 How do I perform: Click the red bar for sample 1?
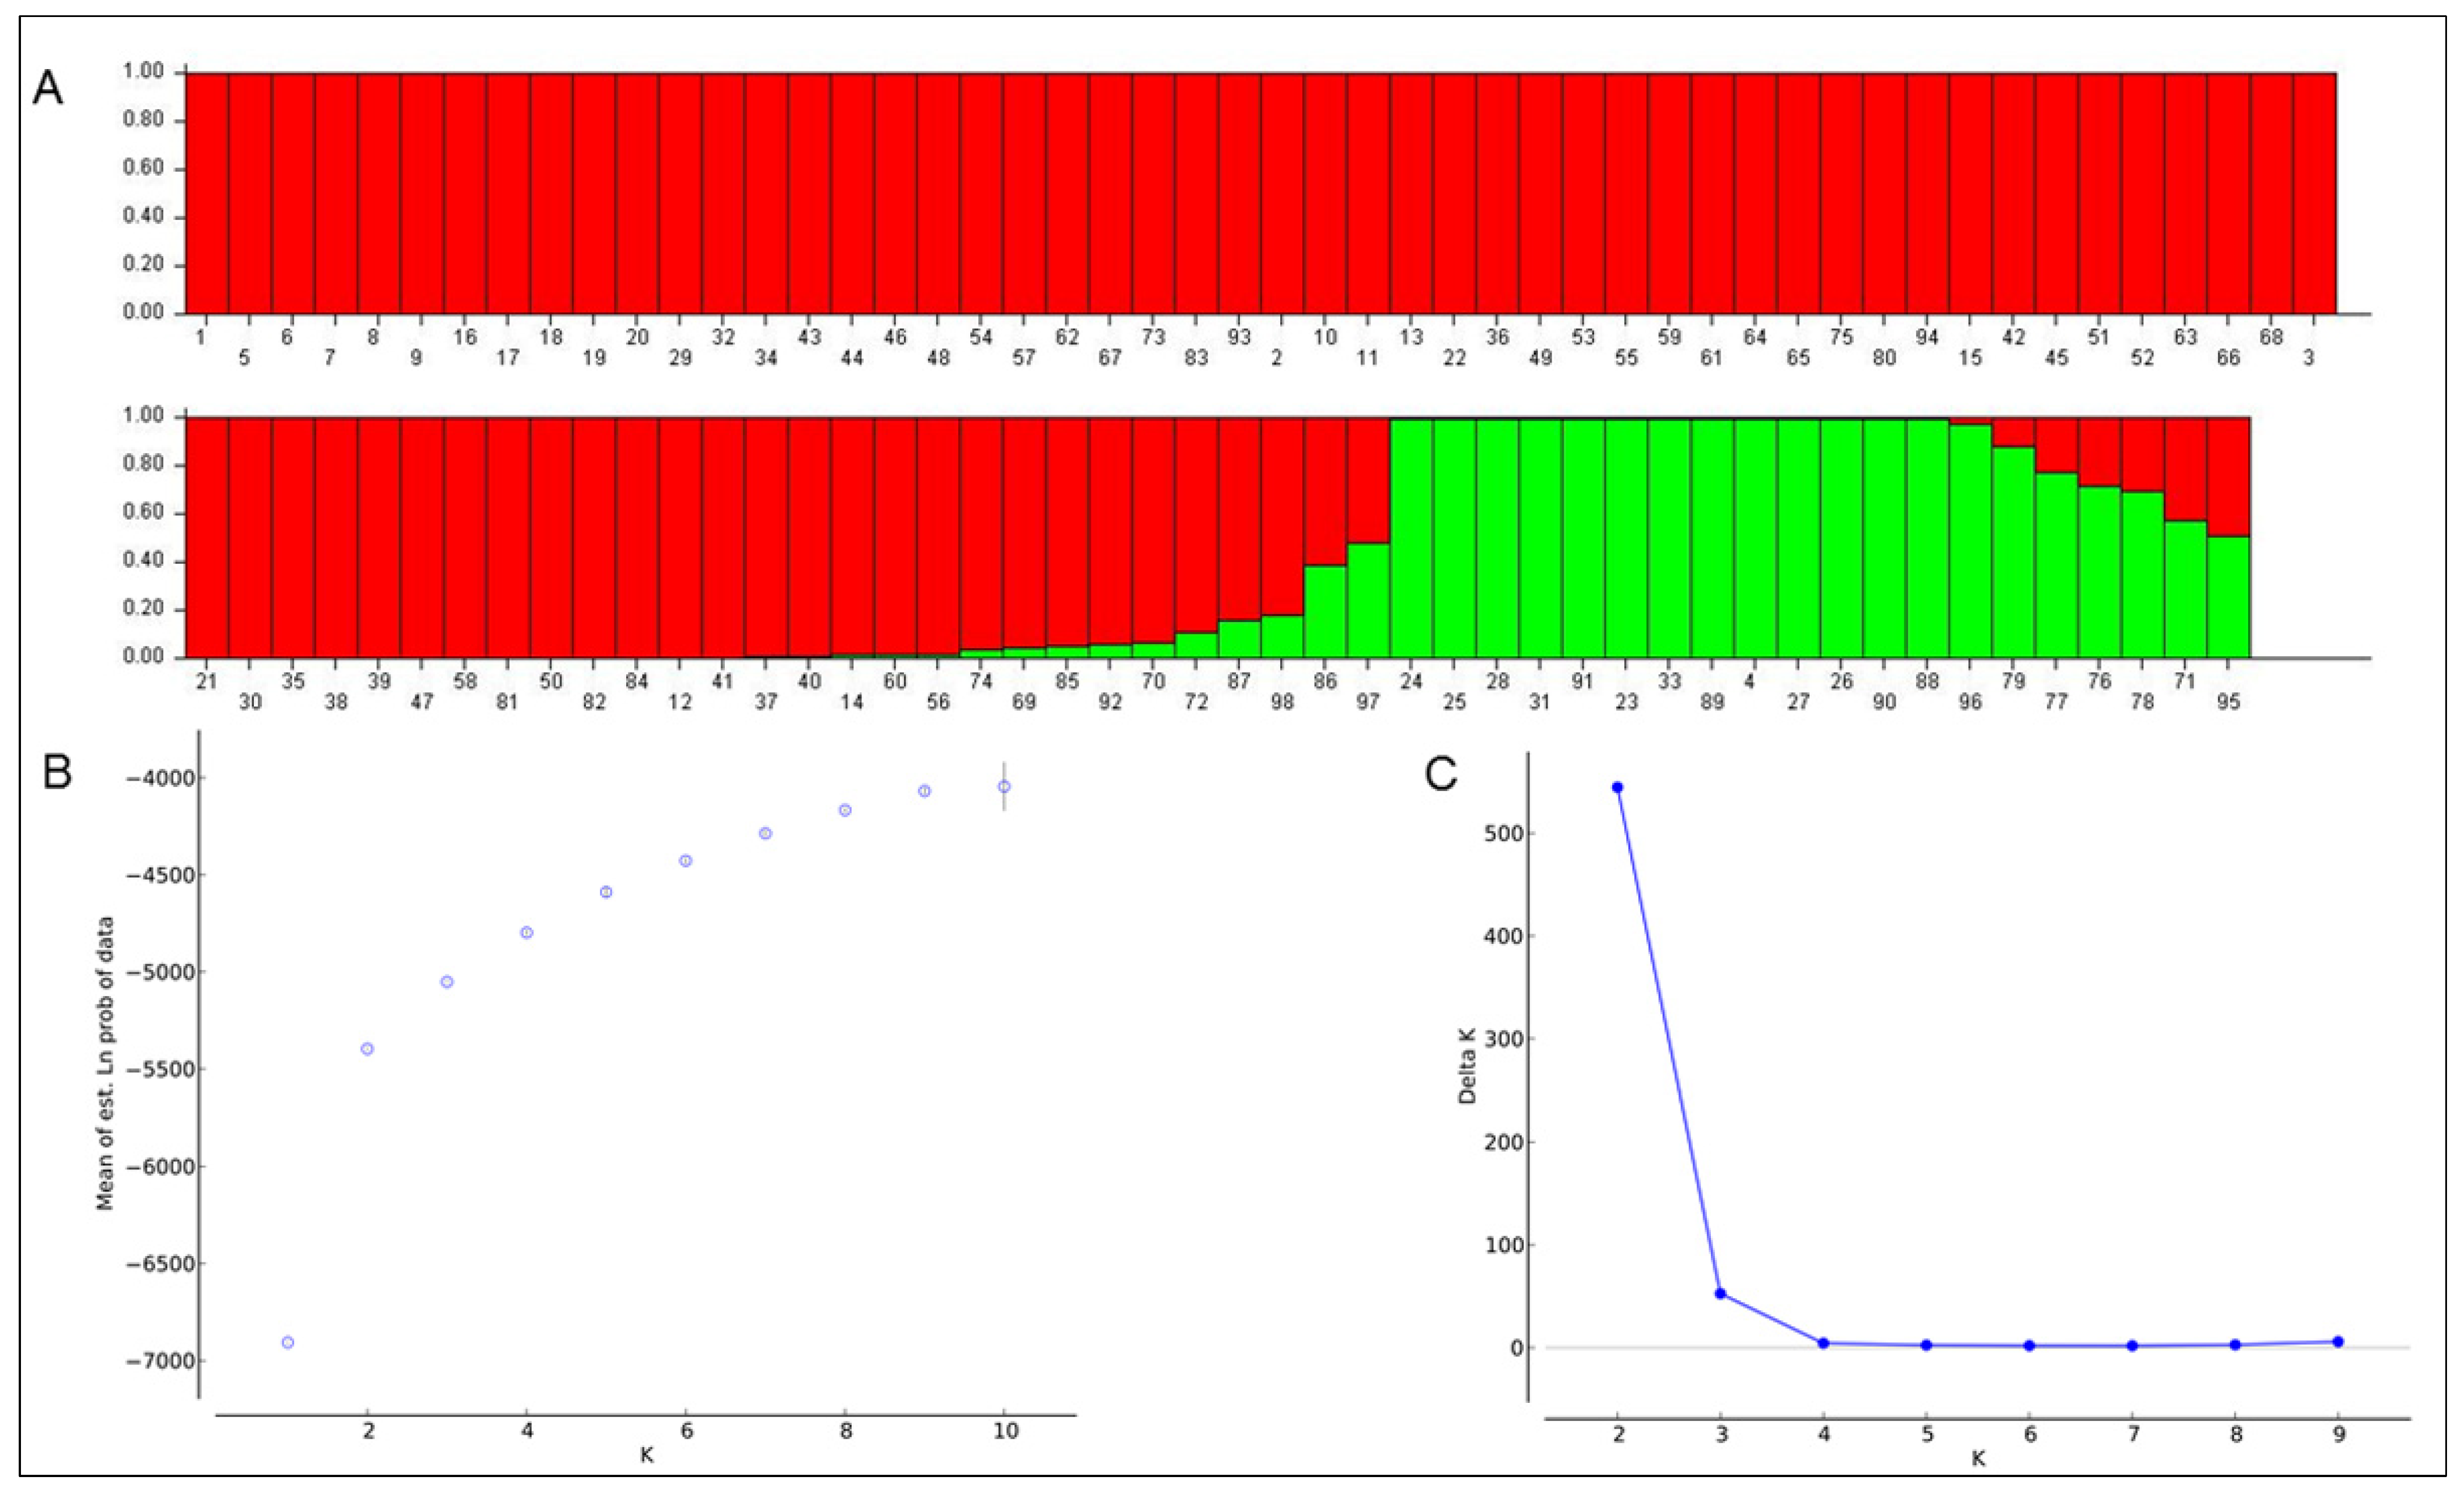(207, 193)
